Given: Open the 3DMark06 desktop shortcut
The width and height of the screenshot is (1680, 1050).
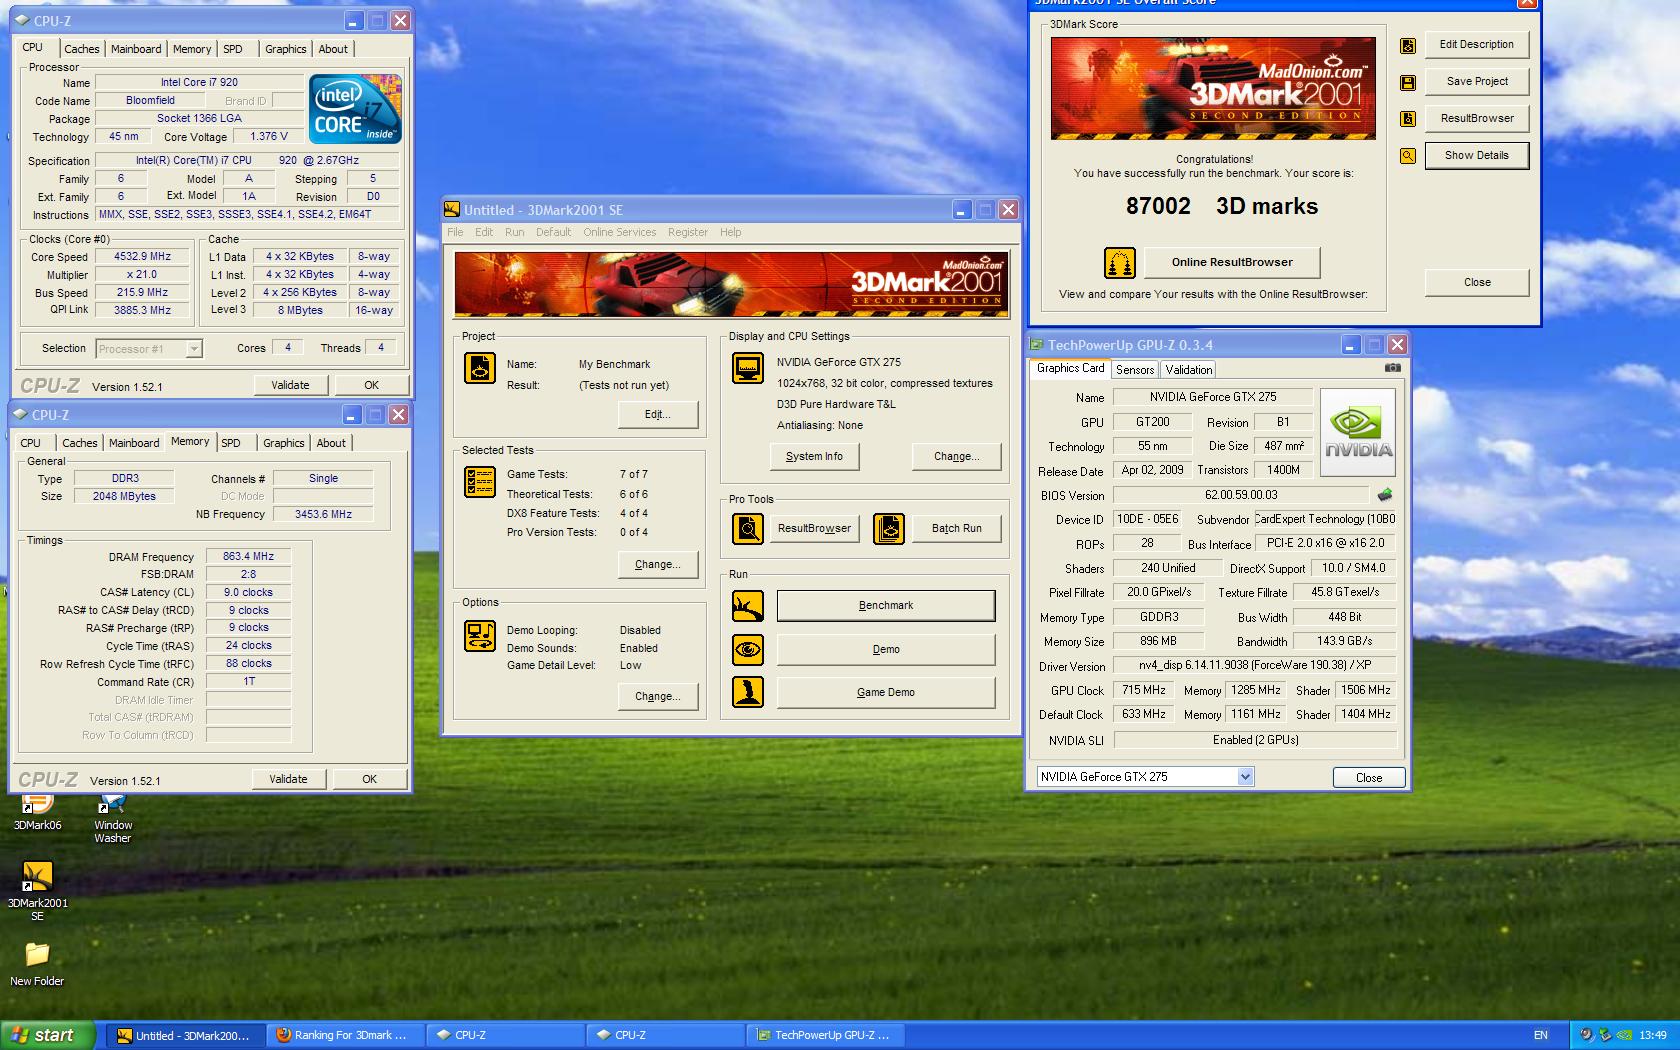Looking at the screenshot, I should point(37,812).
